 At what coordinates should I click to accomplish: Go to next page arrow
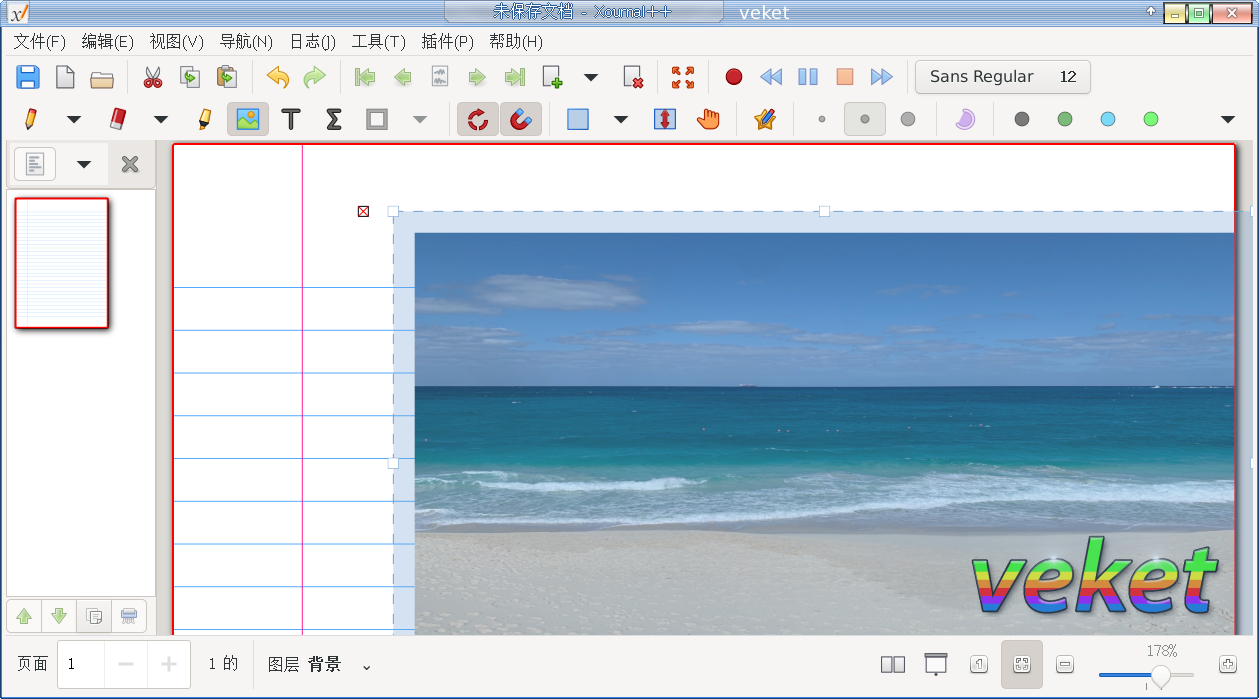(x=477, y=77)
